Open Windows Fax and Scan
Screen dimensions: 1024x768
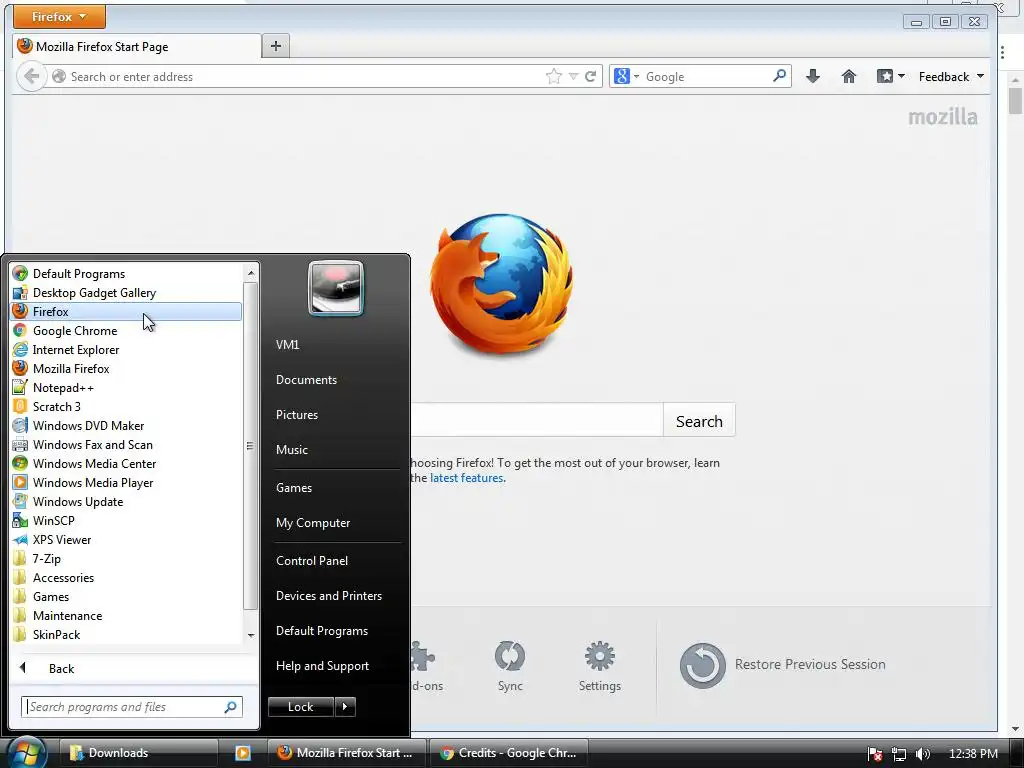click(127, 444)
